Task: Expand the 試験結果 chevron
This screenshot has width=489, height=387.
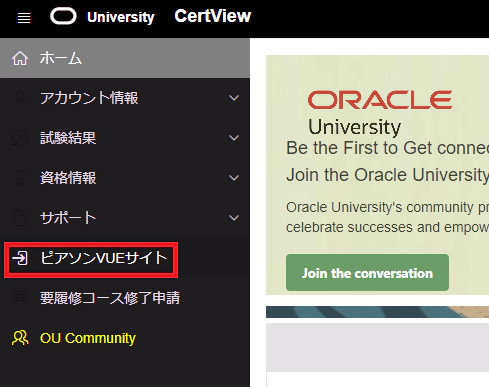Action: coord(234,138)
